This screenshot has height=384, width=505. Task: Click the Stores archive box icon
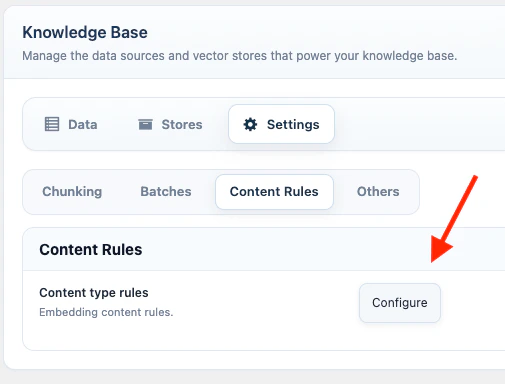click(x=145, y=124)
